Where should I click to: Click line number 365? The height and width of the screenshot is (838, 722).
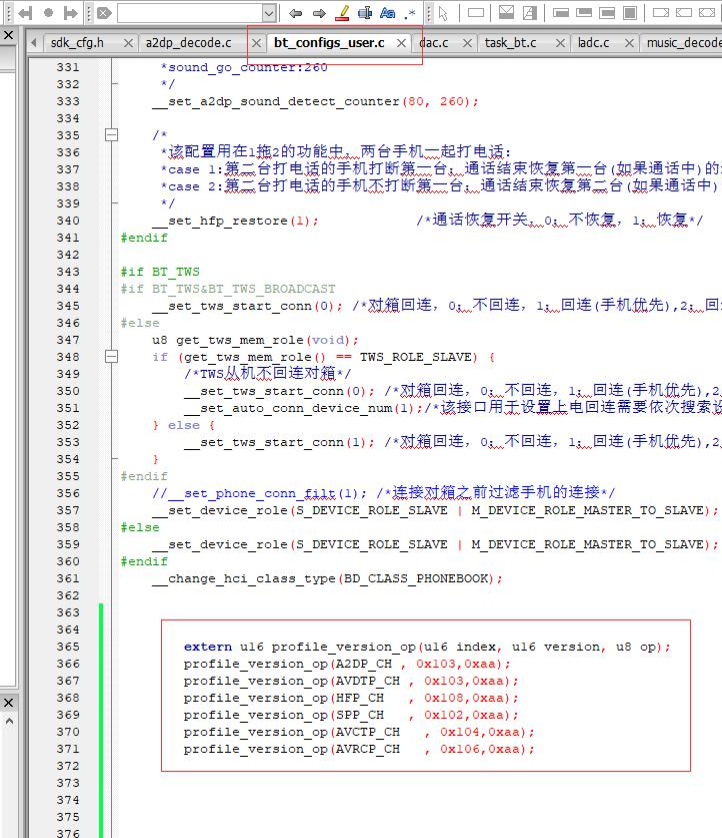68,647
